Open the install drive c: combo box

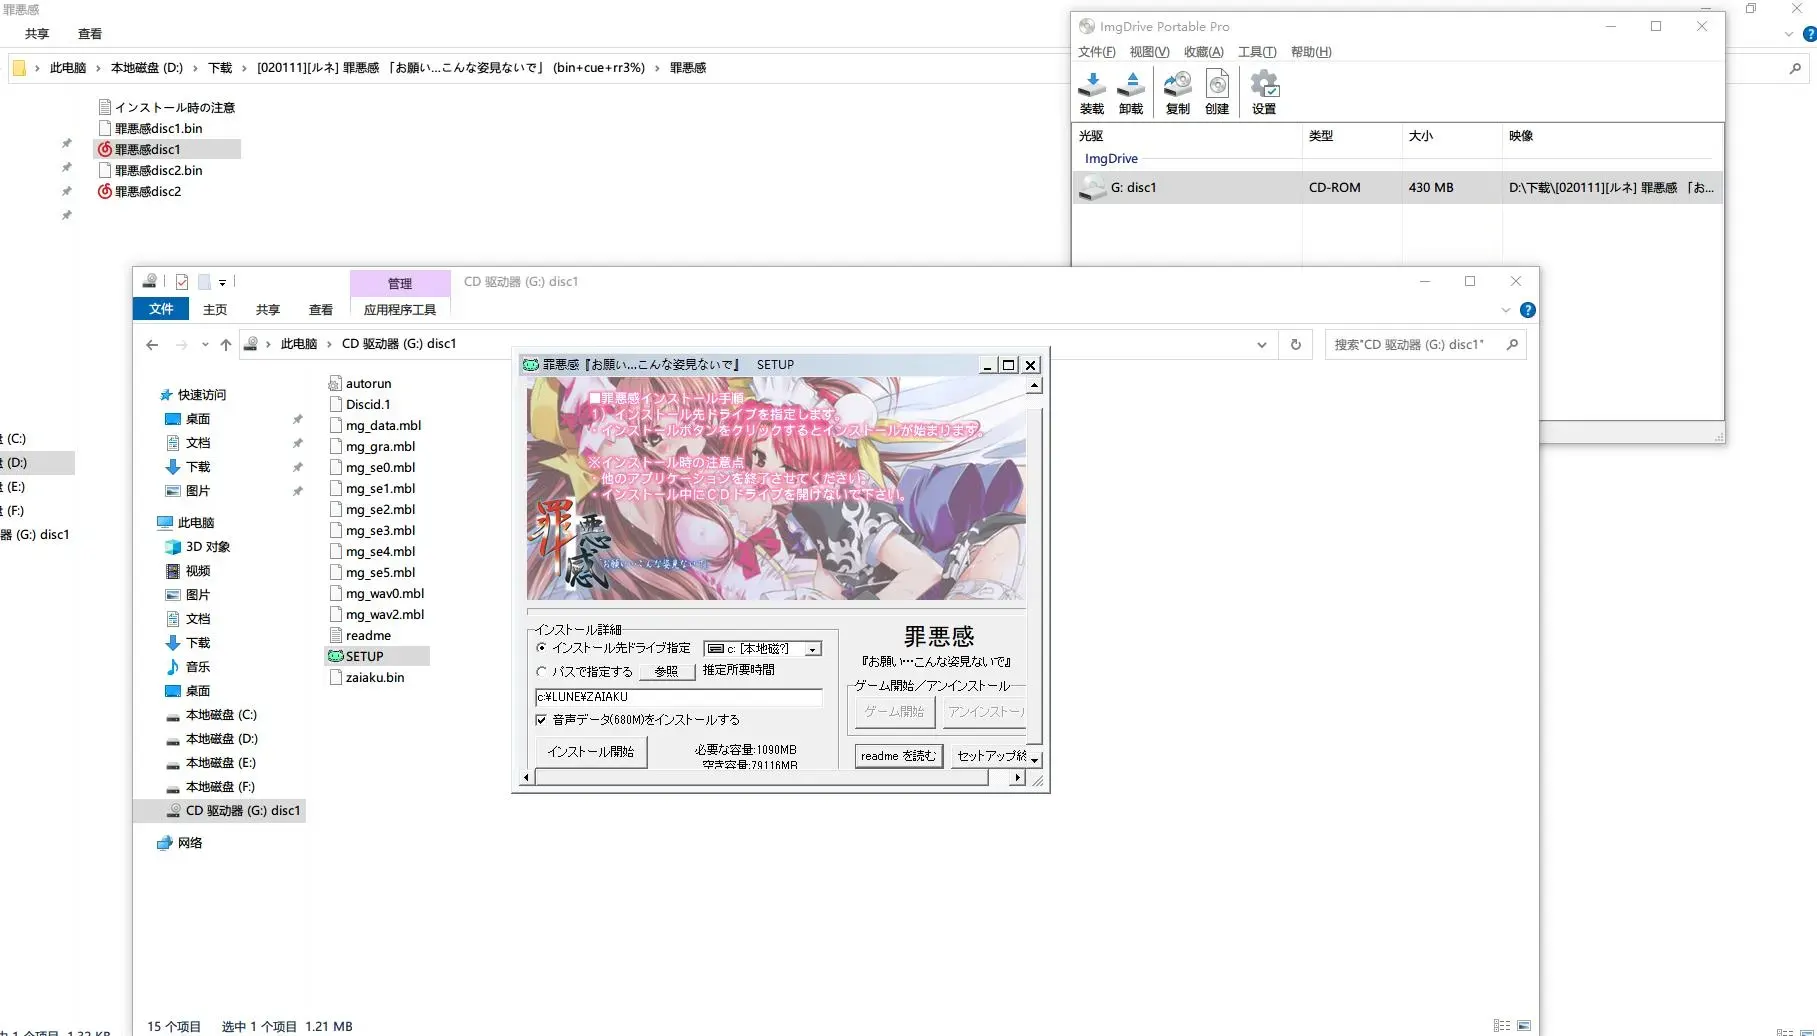(x=763, y=649)
